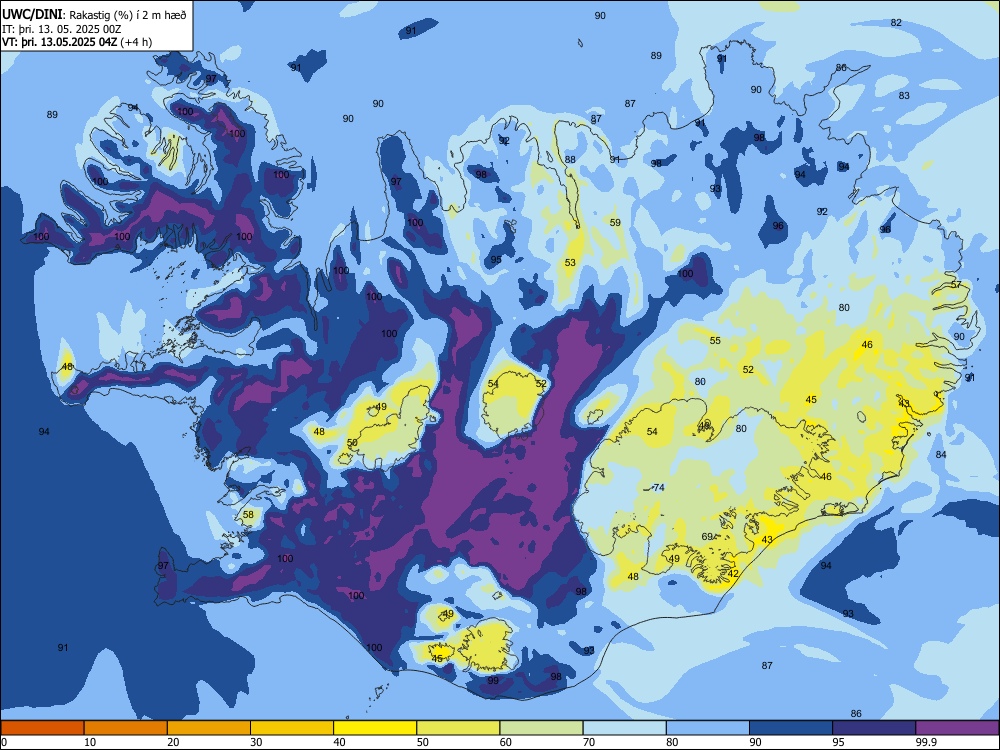
Task: Click the pale yellow 50–60 legend swatch
Action: [458, 728]
